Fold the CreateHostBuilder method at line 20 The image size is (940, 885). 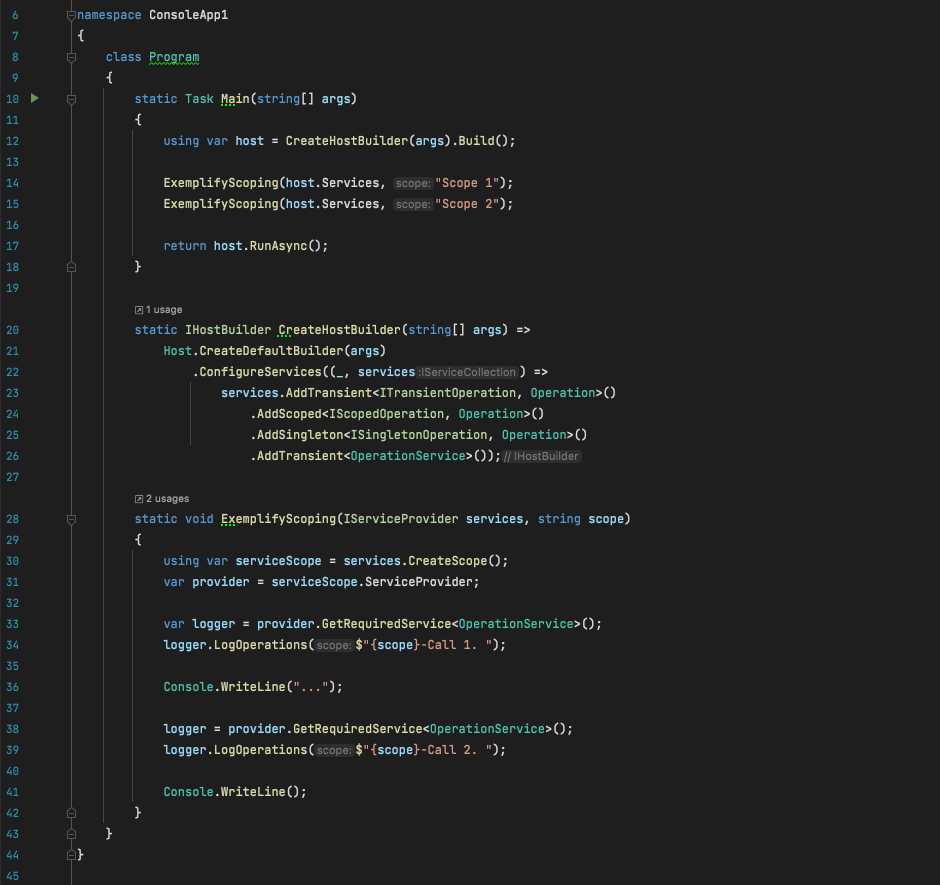click(71, 329)
